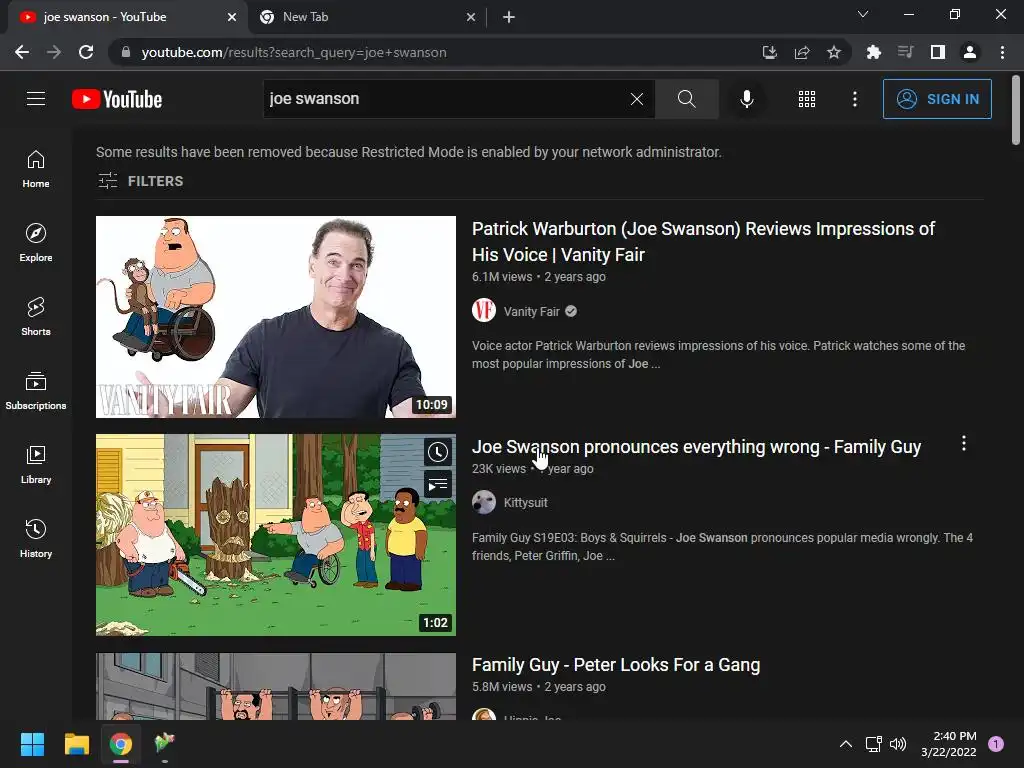
Task: Open Shorts in the sidebar
Action: (36, 317)
